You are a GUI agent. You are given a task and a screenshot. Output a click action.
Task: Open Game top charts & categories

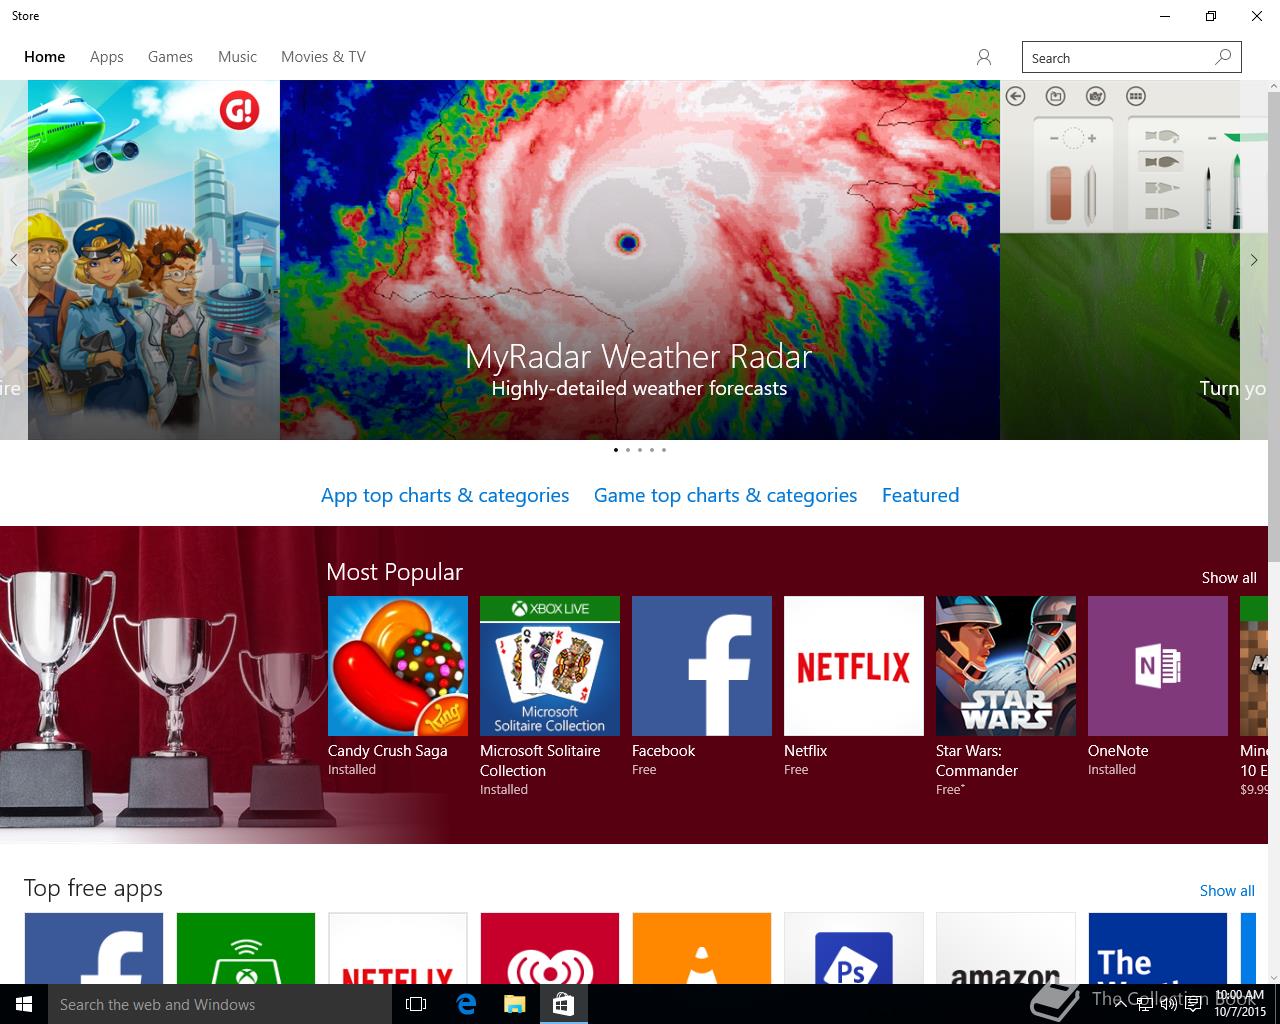[725, 495]
